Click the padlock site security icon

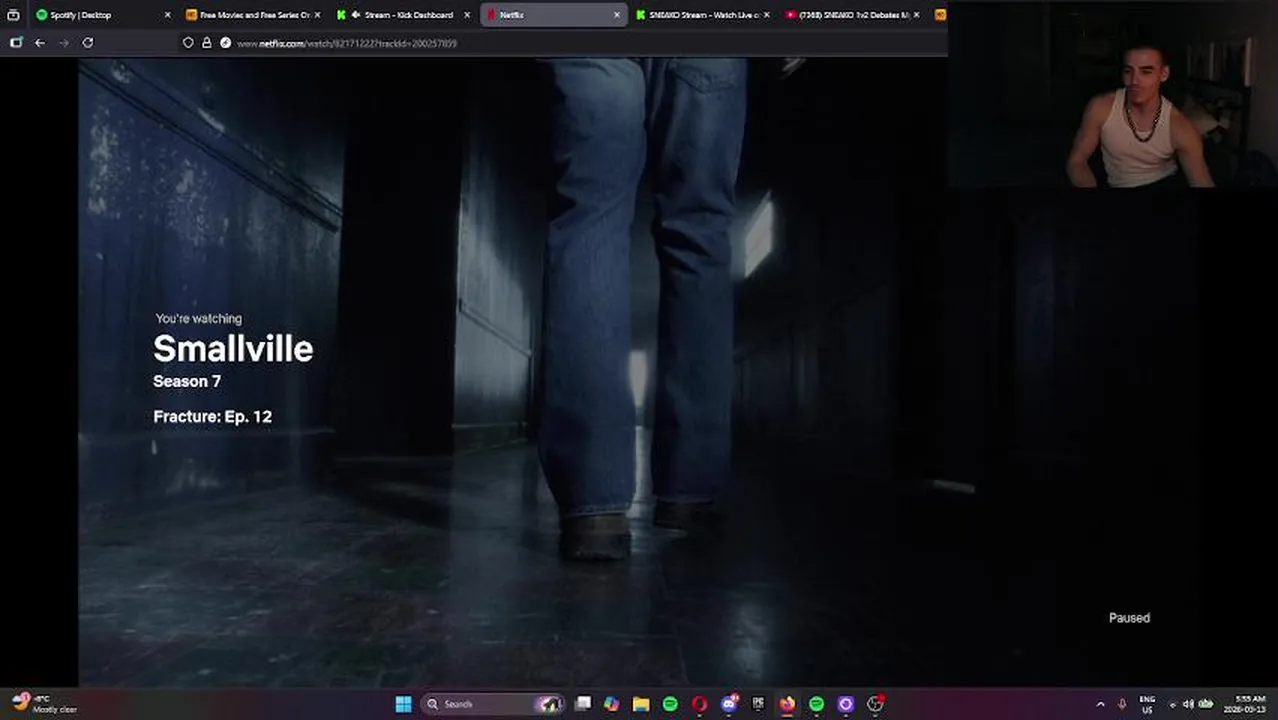point(207,43)
